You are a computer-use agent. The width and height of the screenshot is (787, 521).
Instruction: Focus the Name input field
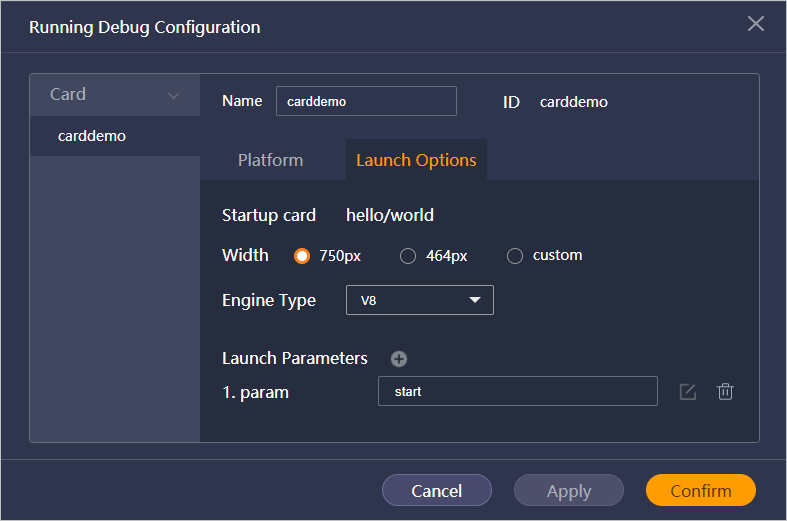click(x=366, y=101)
